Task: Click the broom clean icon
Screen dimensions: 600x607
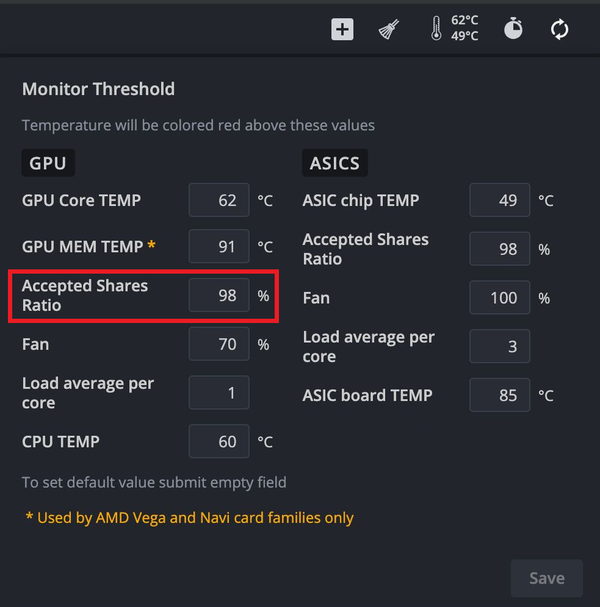Action: [388, 29]
